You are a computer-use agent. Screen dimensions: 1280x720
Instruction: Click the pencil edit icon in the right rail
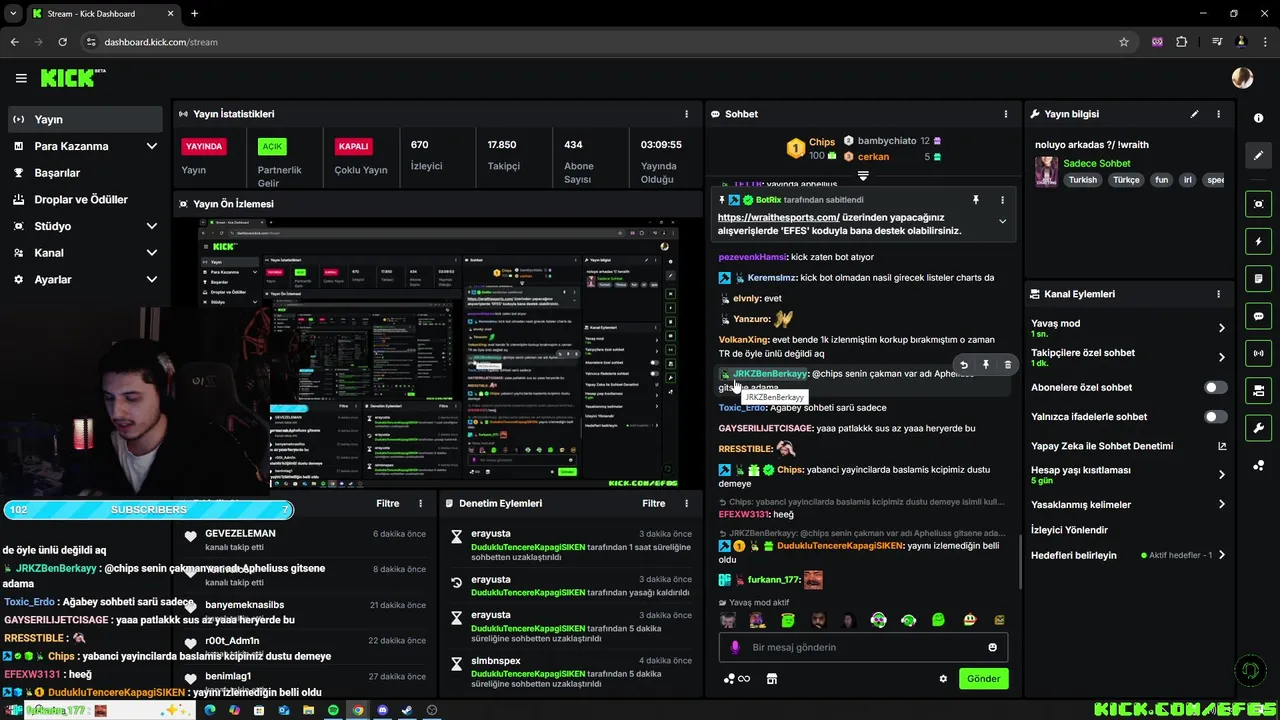click(x=1258, y=156)
